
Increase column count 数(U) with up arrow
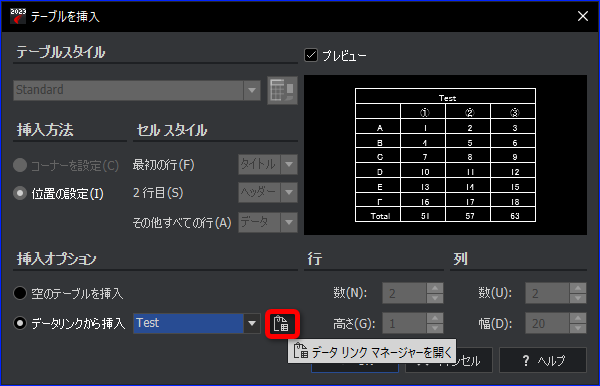(578, 288)
